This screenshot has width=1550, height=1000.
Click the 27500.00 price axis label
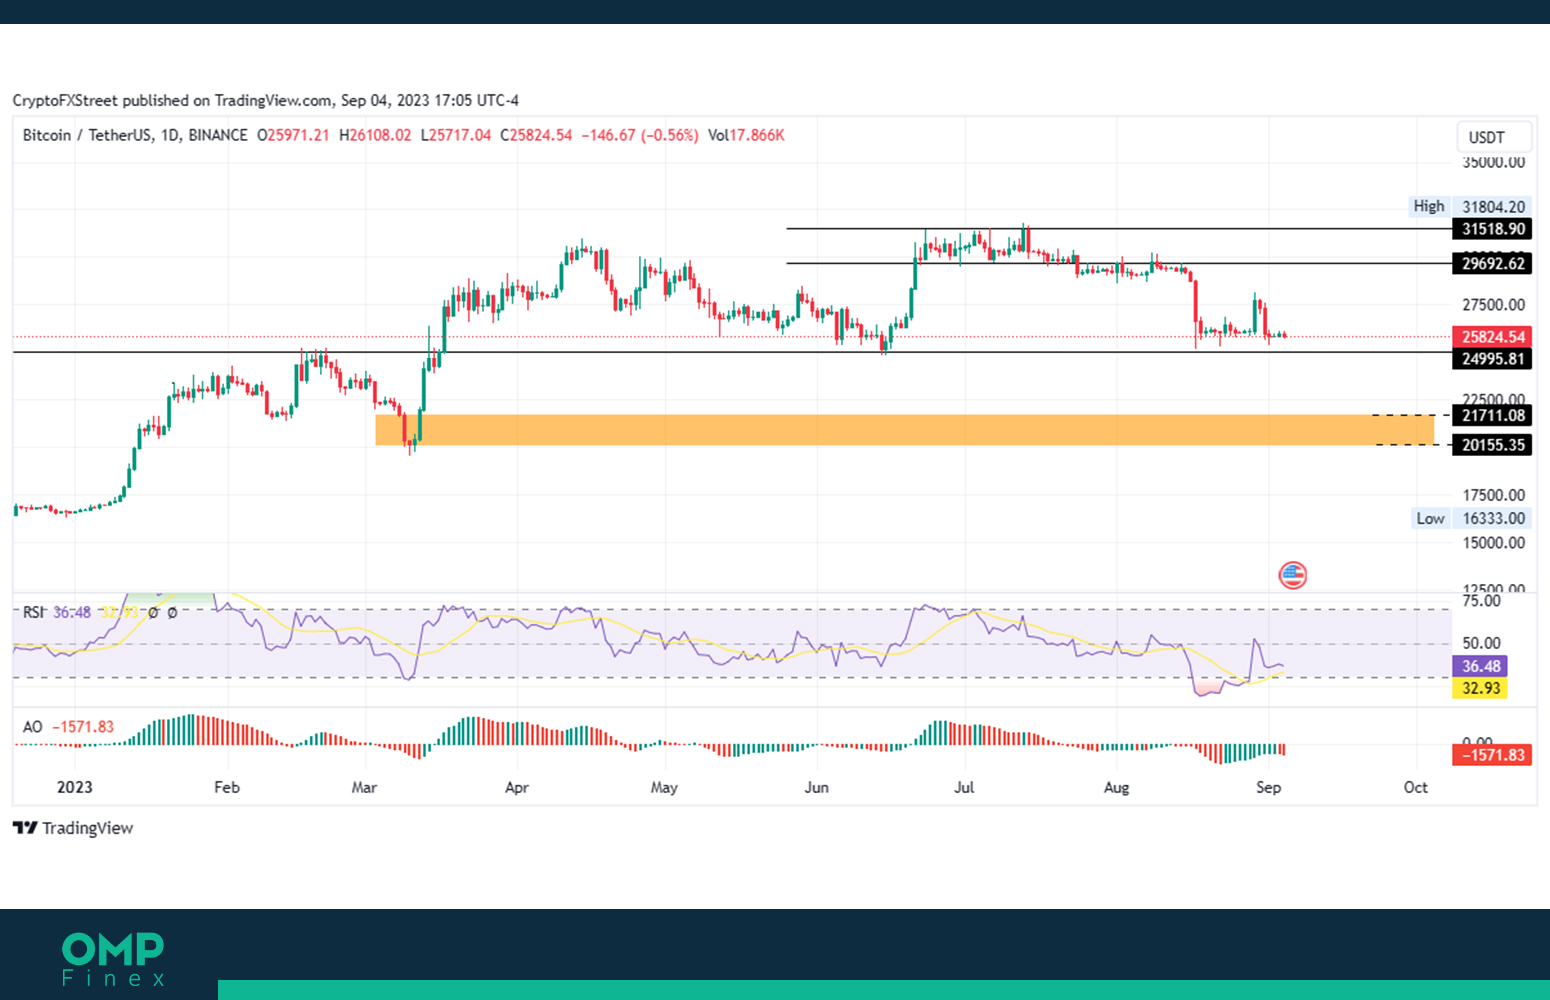coord(1494,305)
